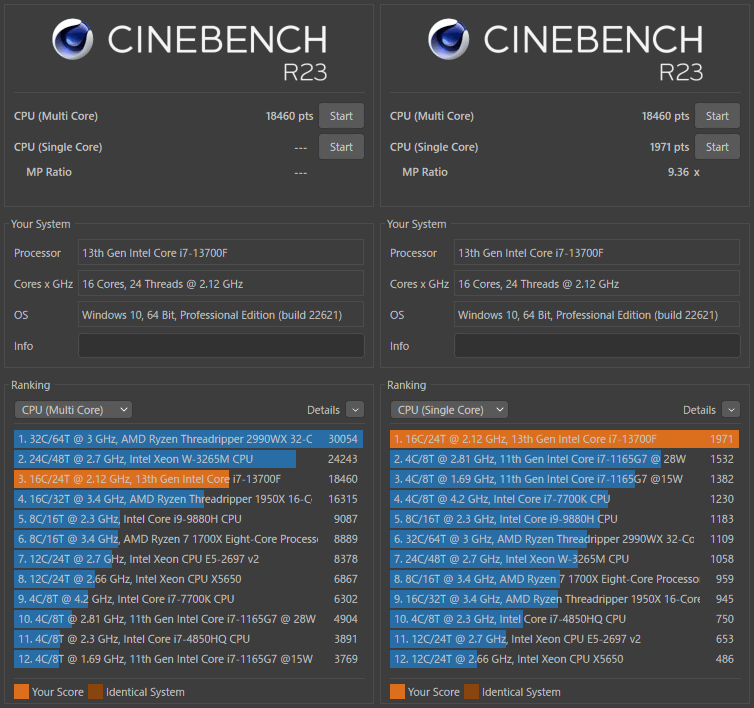
Task: Click the Cores x GHz field in right window
Action: pyautogui.click(x=597, y=284)
